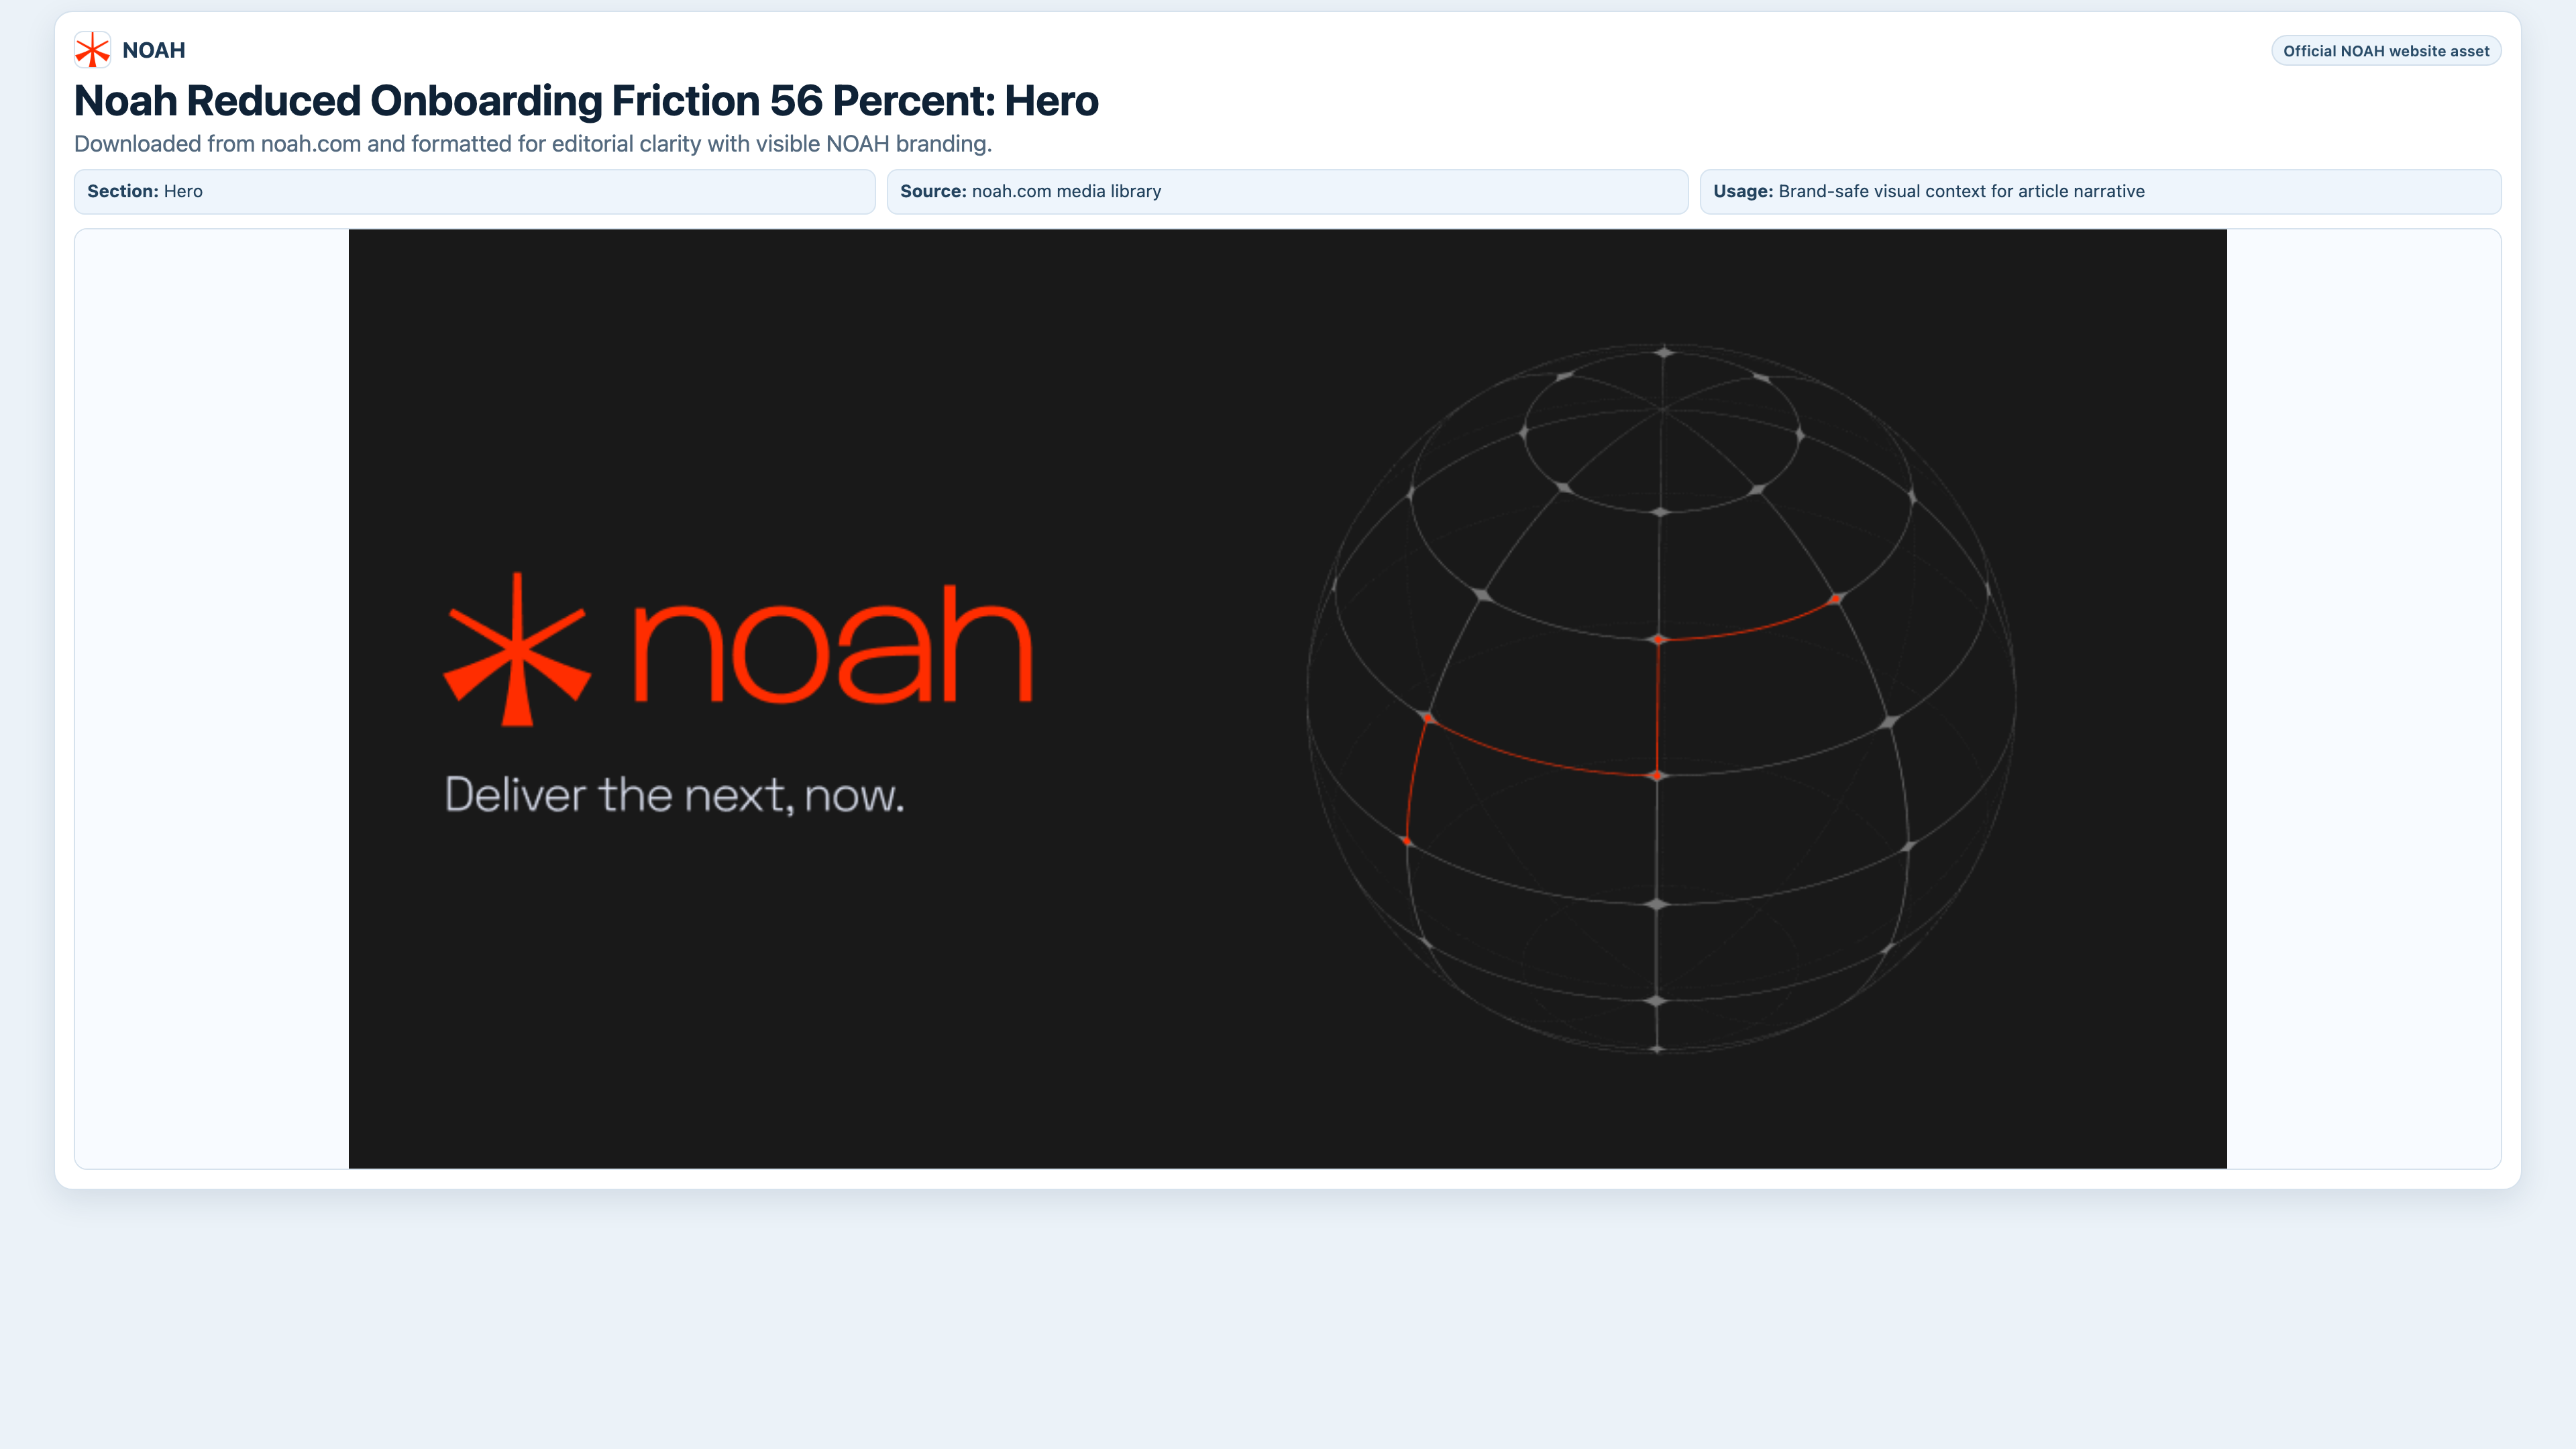The height and width of the screenshot is (1449, 2576).
Task: Click the Deliver the next, now tagline
Action: tap(674, 795)
